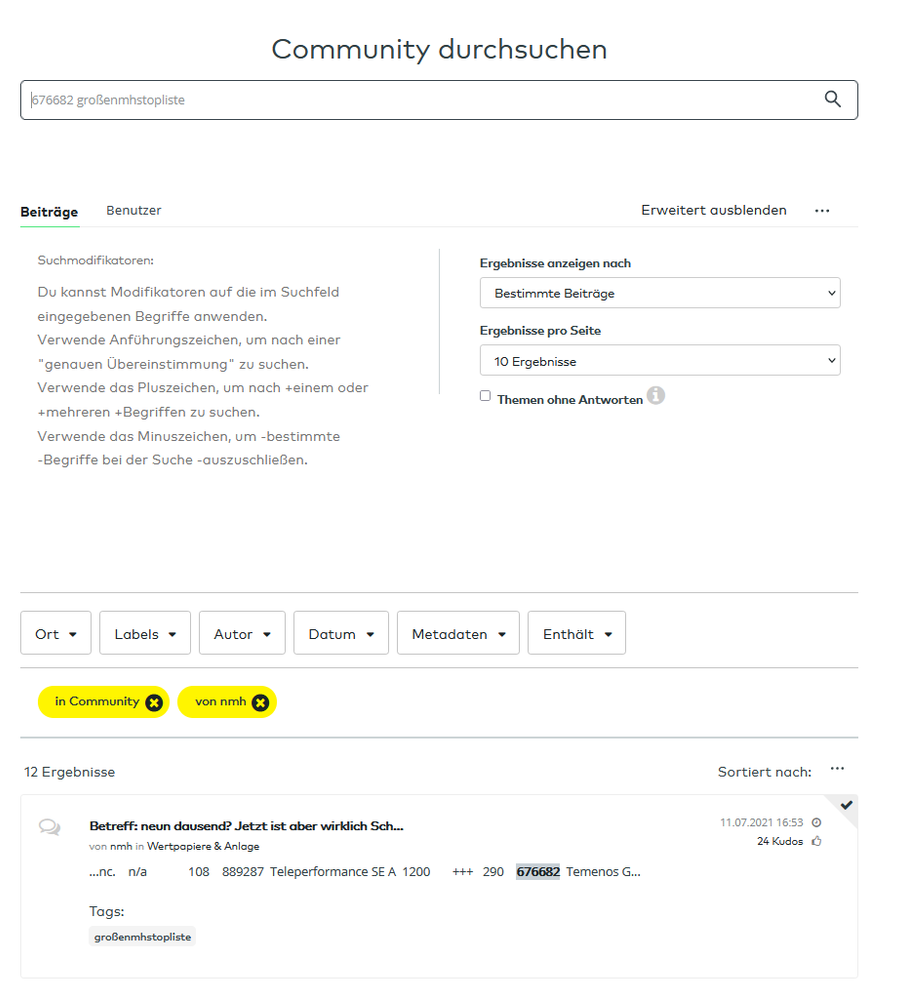
Task: Open the three-dot menu near Erweitert ausblenden
Action: coord(822,210)
